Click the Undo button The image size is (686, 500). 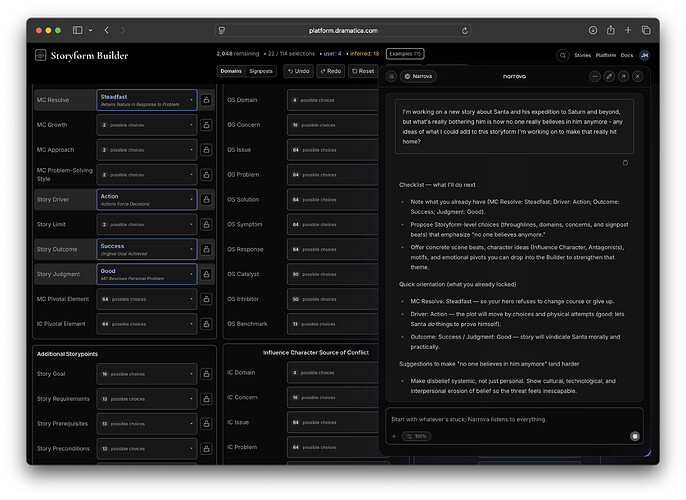tap(298, 71)
